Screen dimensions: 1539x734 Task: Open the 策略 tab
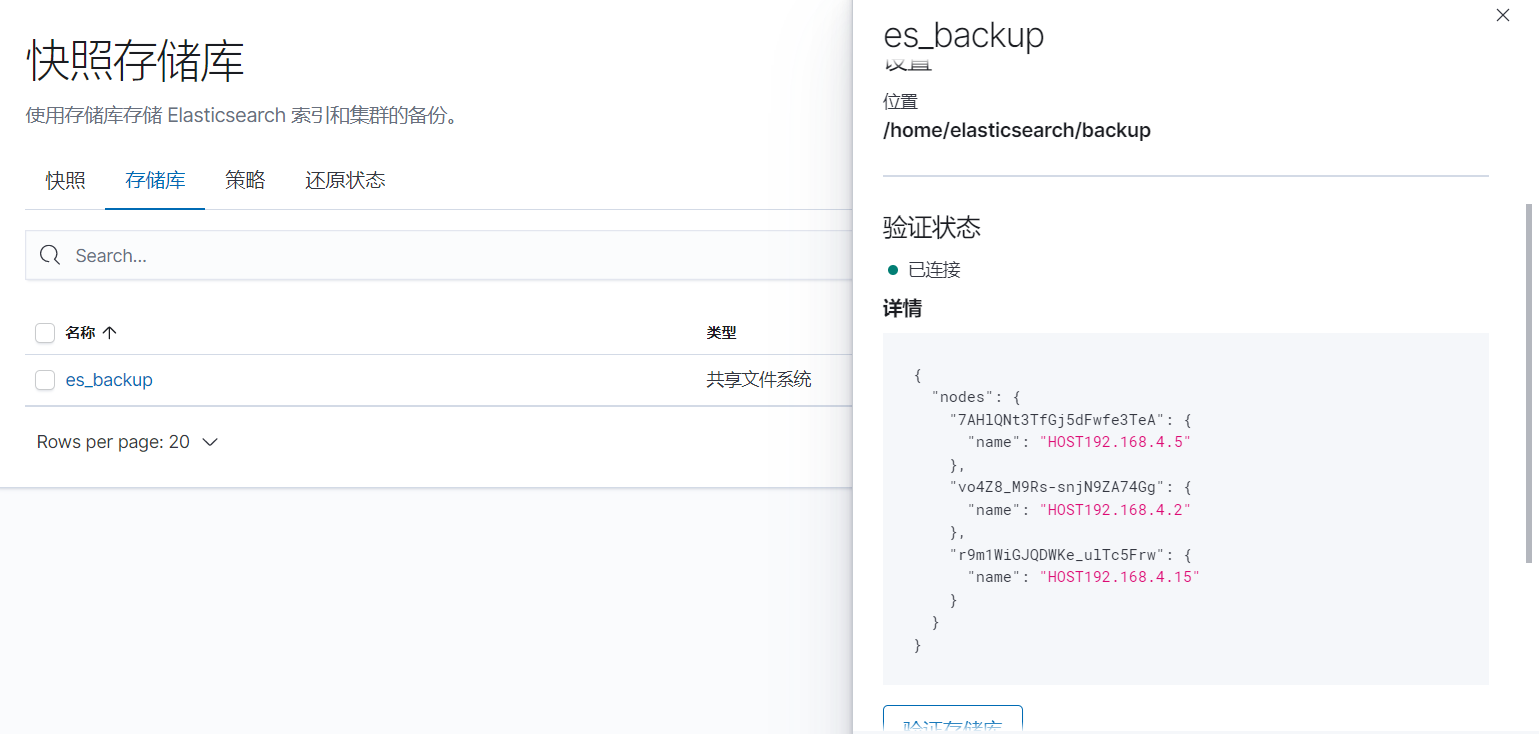click(245, 181)
